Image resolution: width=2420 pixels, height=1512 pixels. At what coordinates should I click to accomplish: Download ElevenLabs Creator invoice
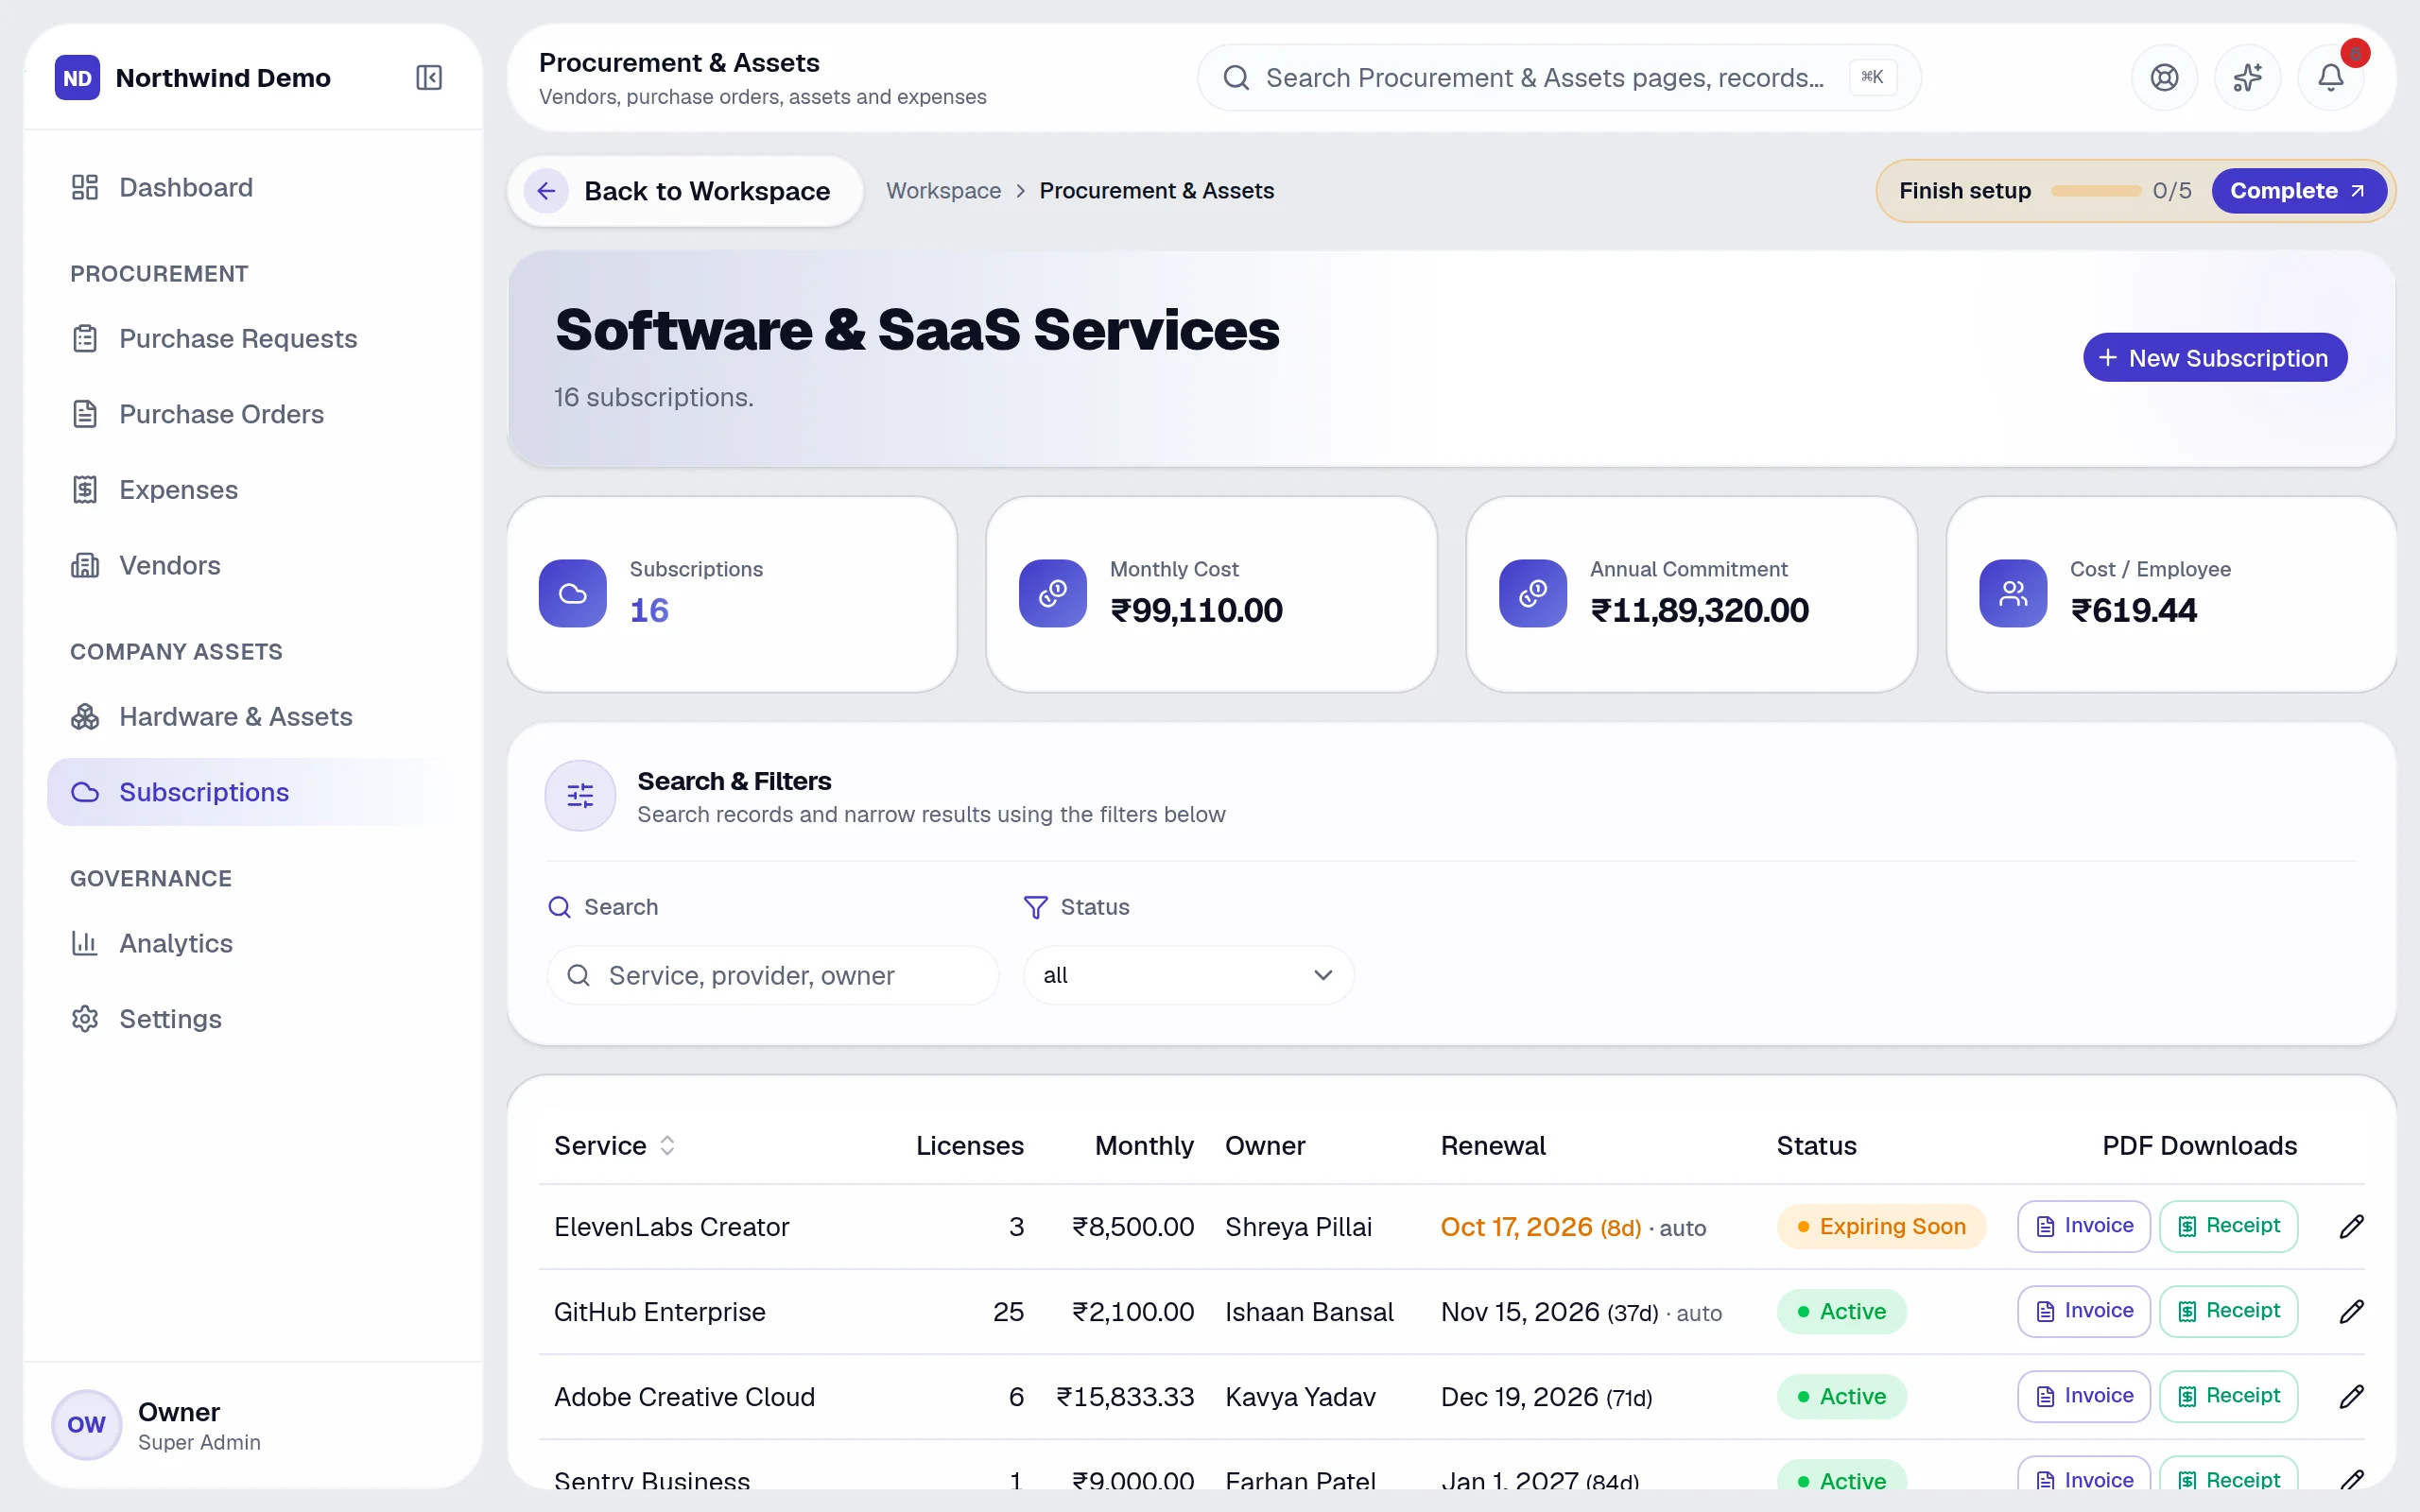(x=2084, y=1226)
